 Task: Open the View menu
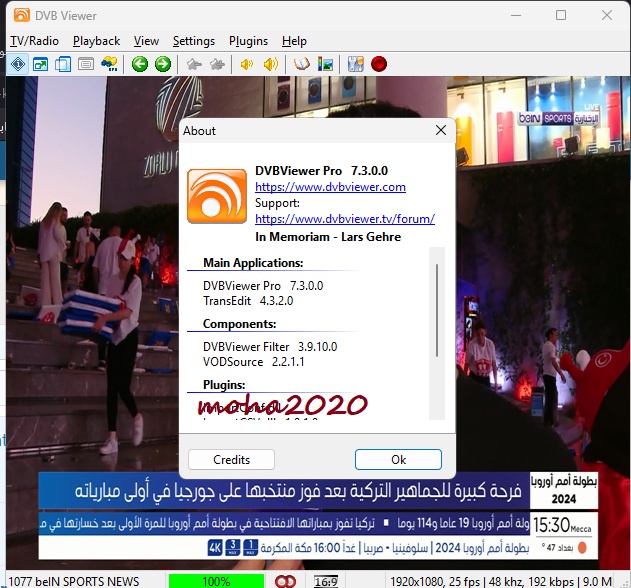click(146, 41)
